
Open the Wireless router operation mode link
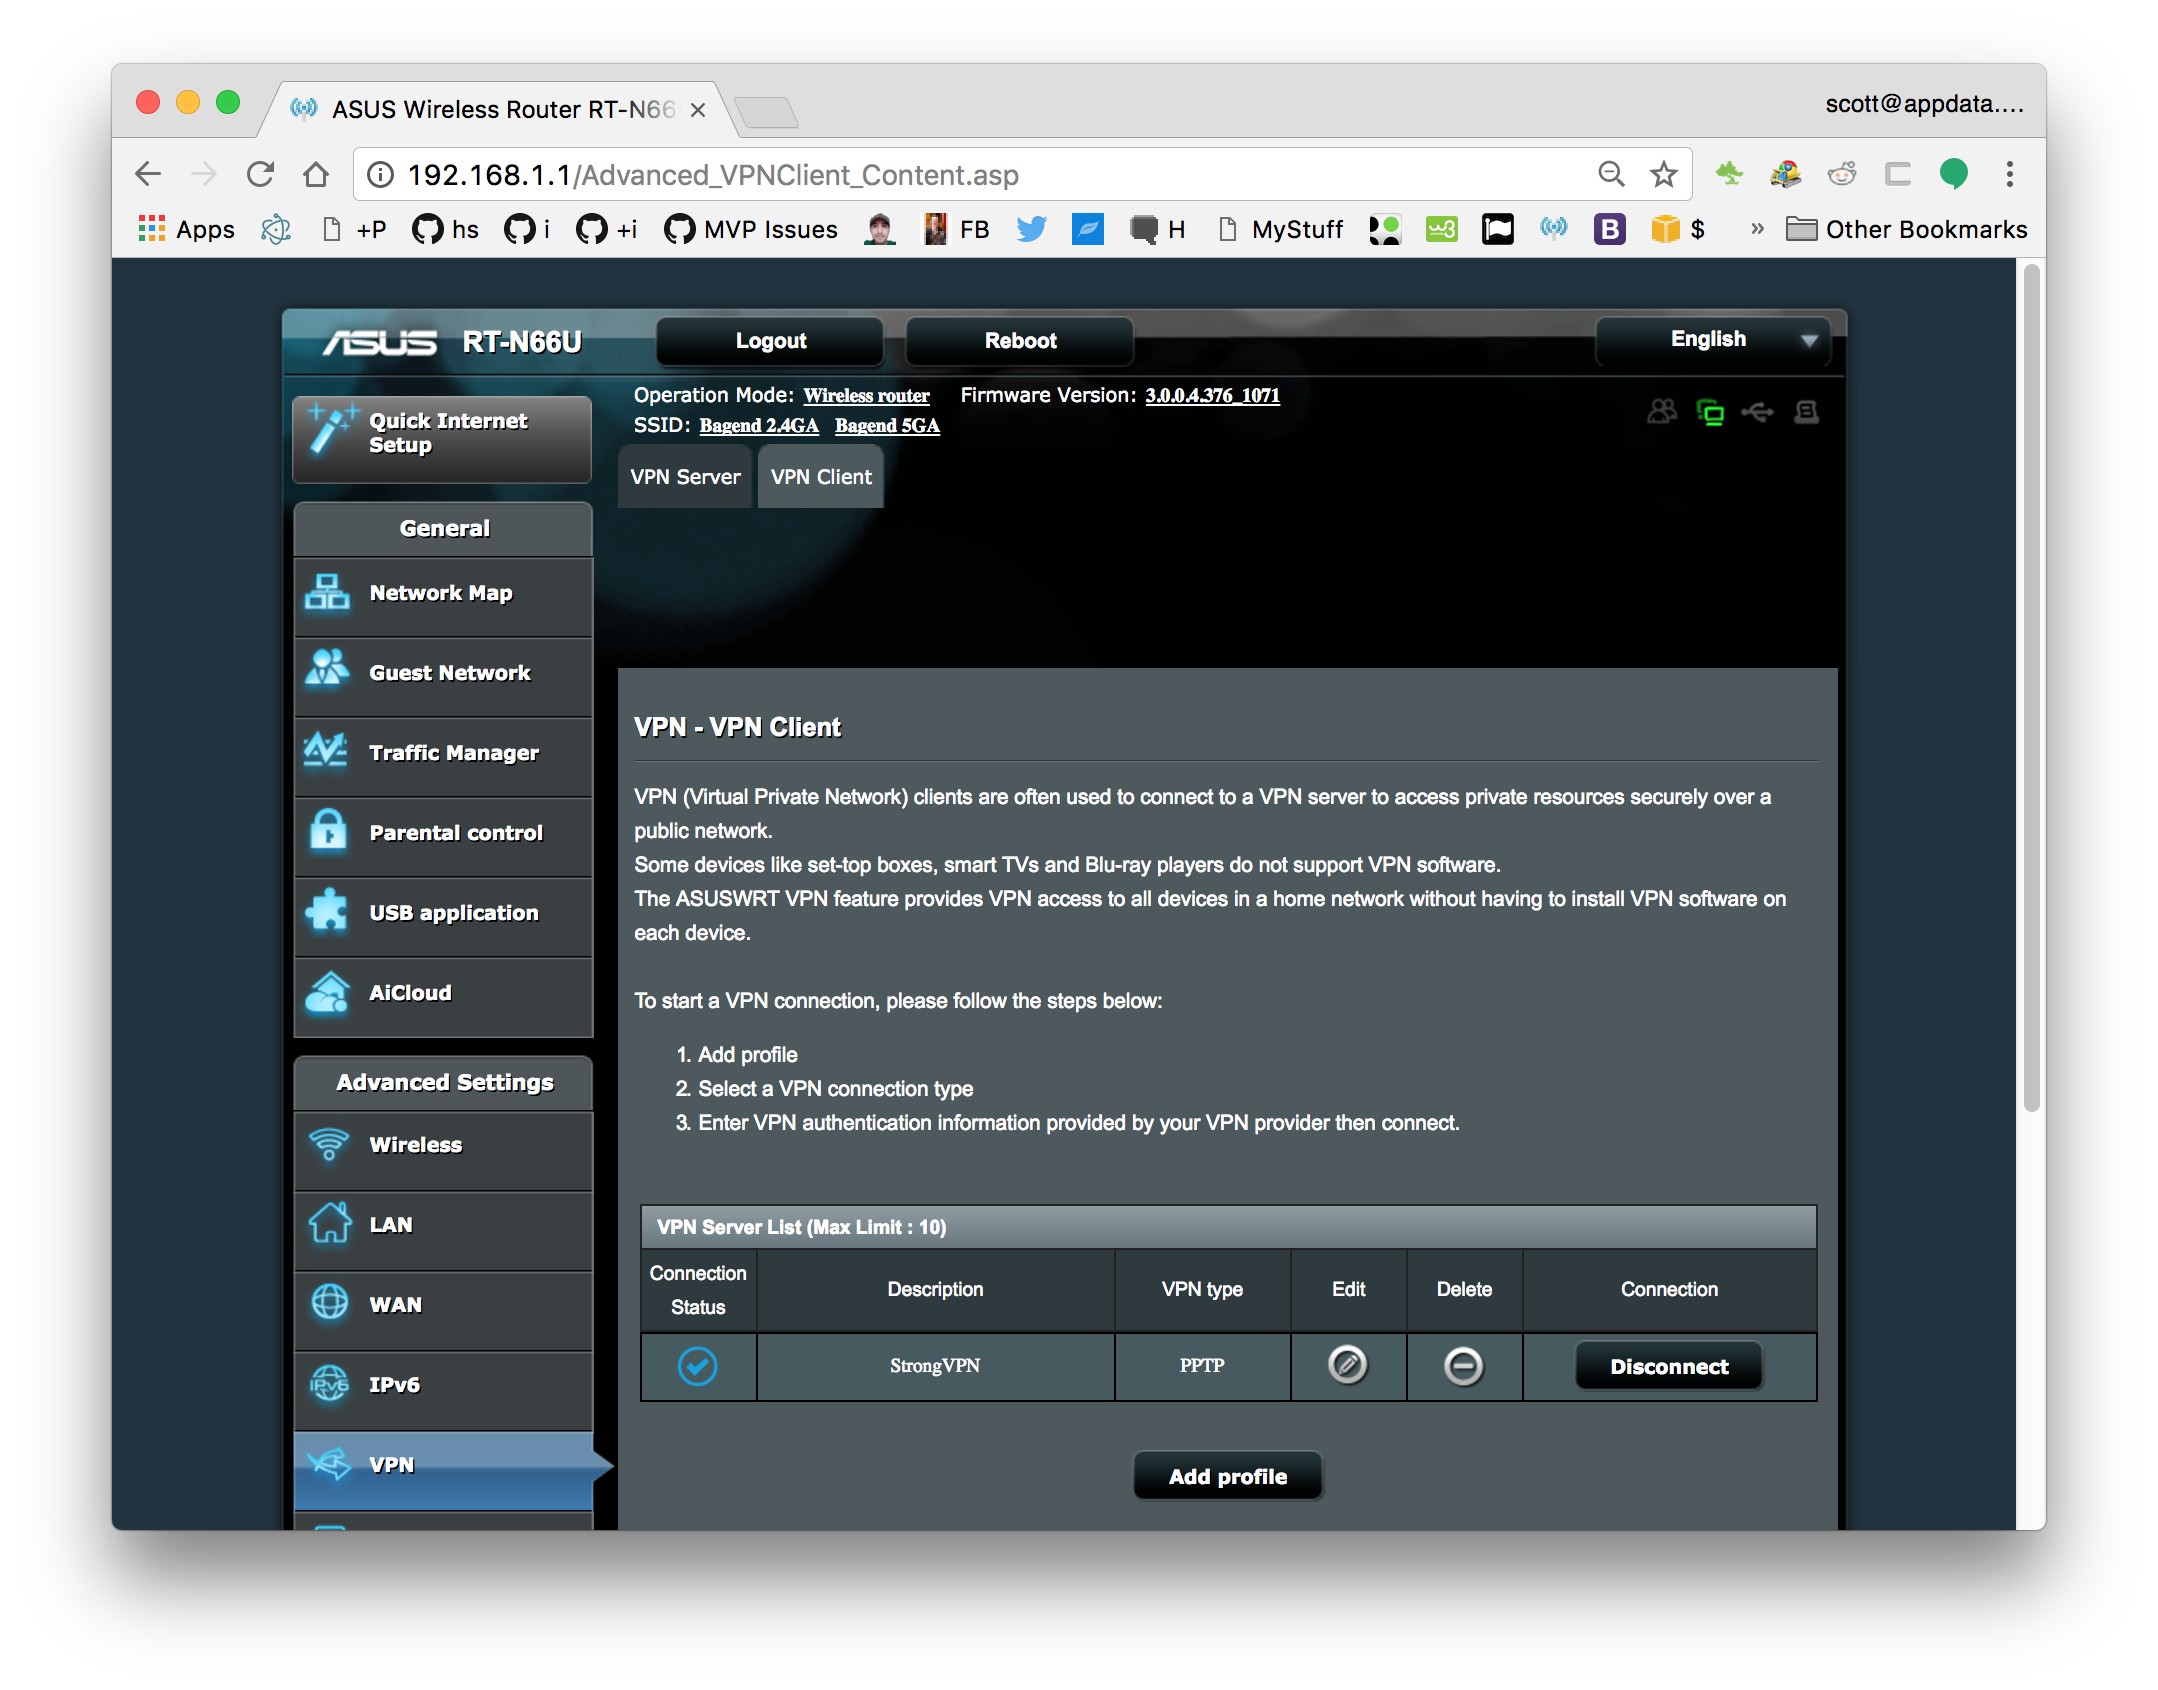click(x=866, y=395)
